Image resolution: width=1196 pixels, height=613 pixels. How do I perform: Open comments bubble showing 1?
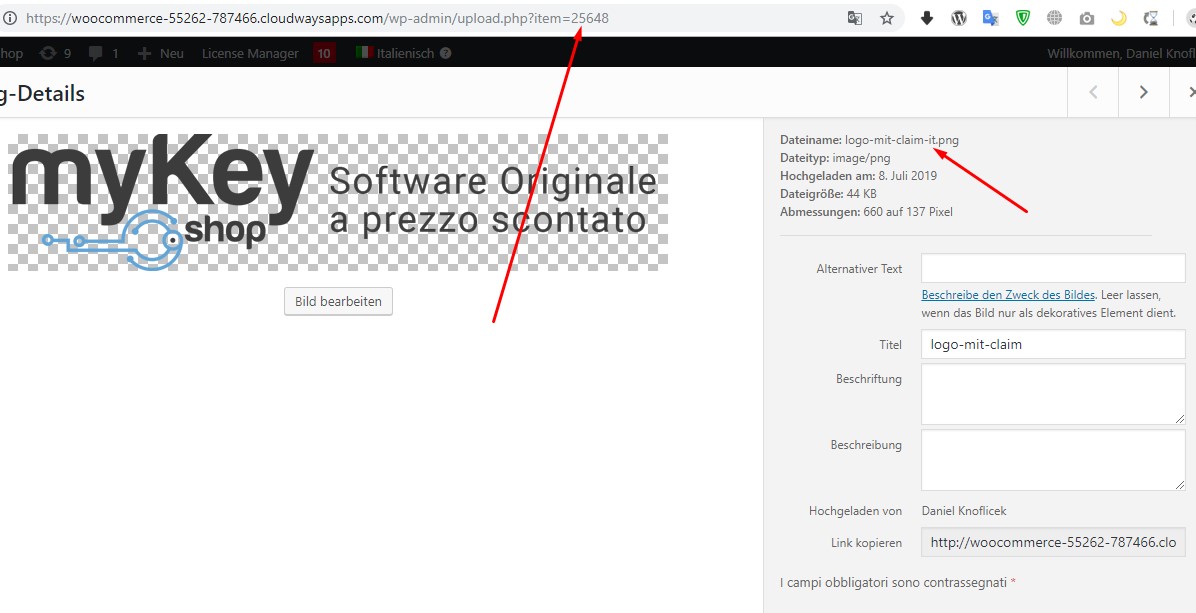pos(104,53)
